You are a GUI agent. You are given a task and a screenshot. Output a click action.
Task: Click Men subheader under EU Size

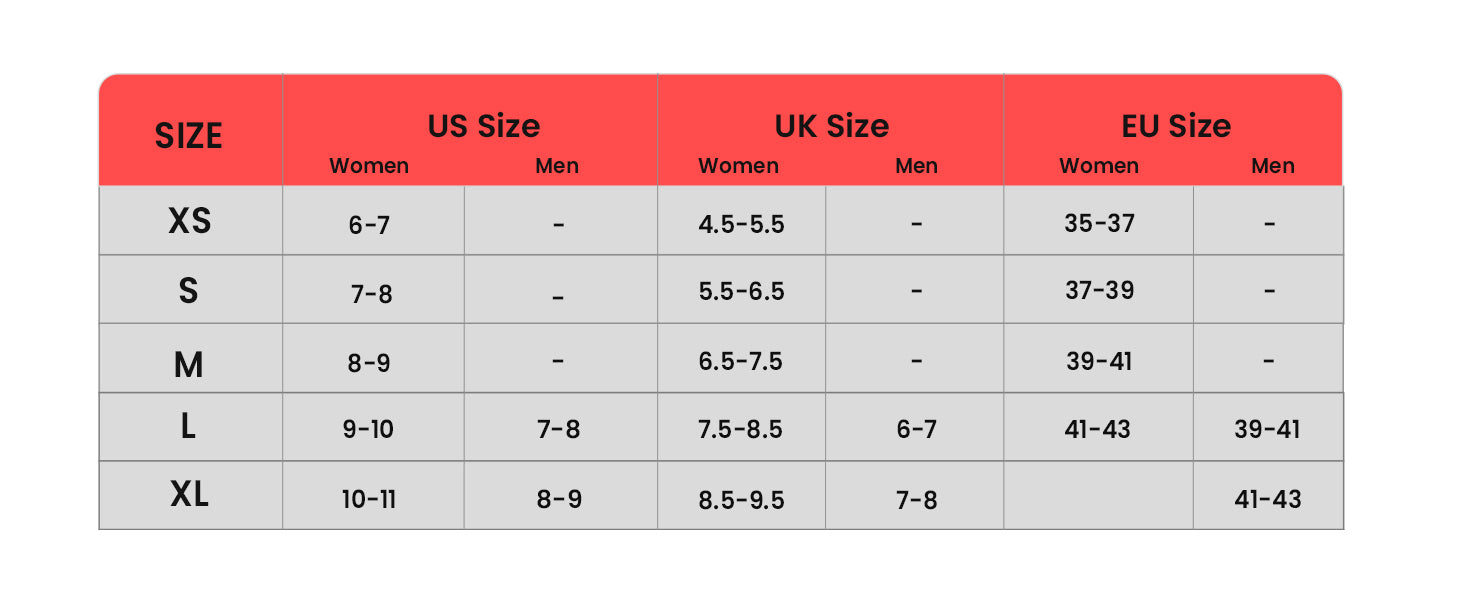(x=1273, y=166)
